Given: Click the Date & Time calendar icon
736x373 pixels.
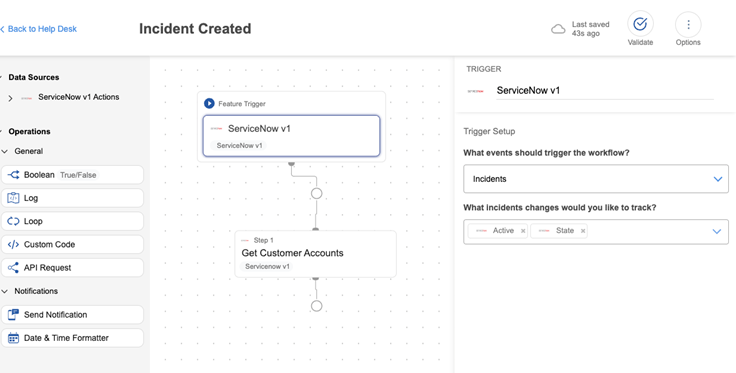Looking at the screenshot, I should [13, 338].
